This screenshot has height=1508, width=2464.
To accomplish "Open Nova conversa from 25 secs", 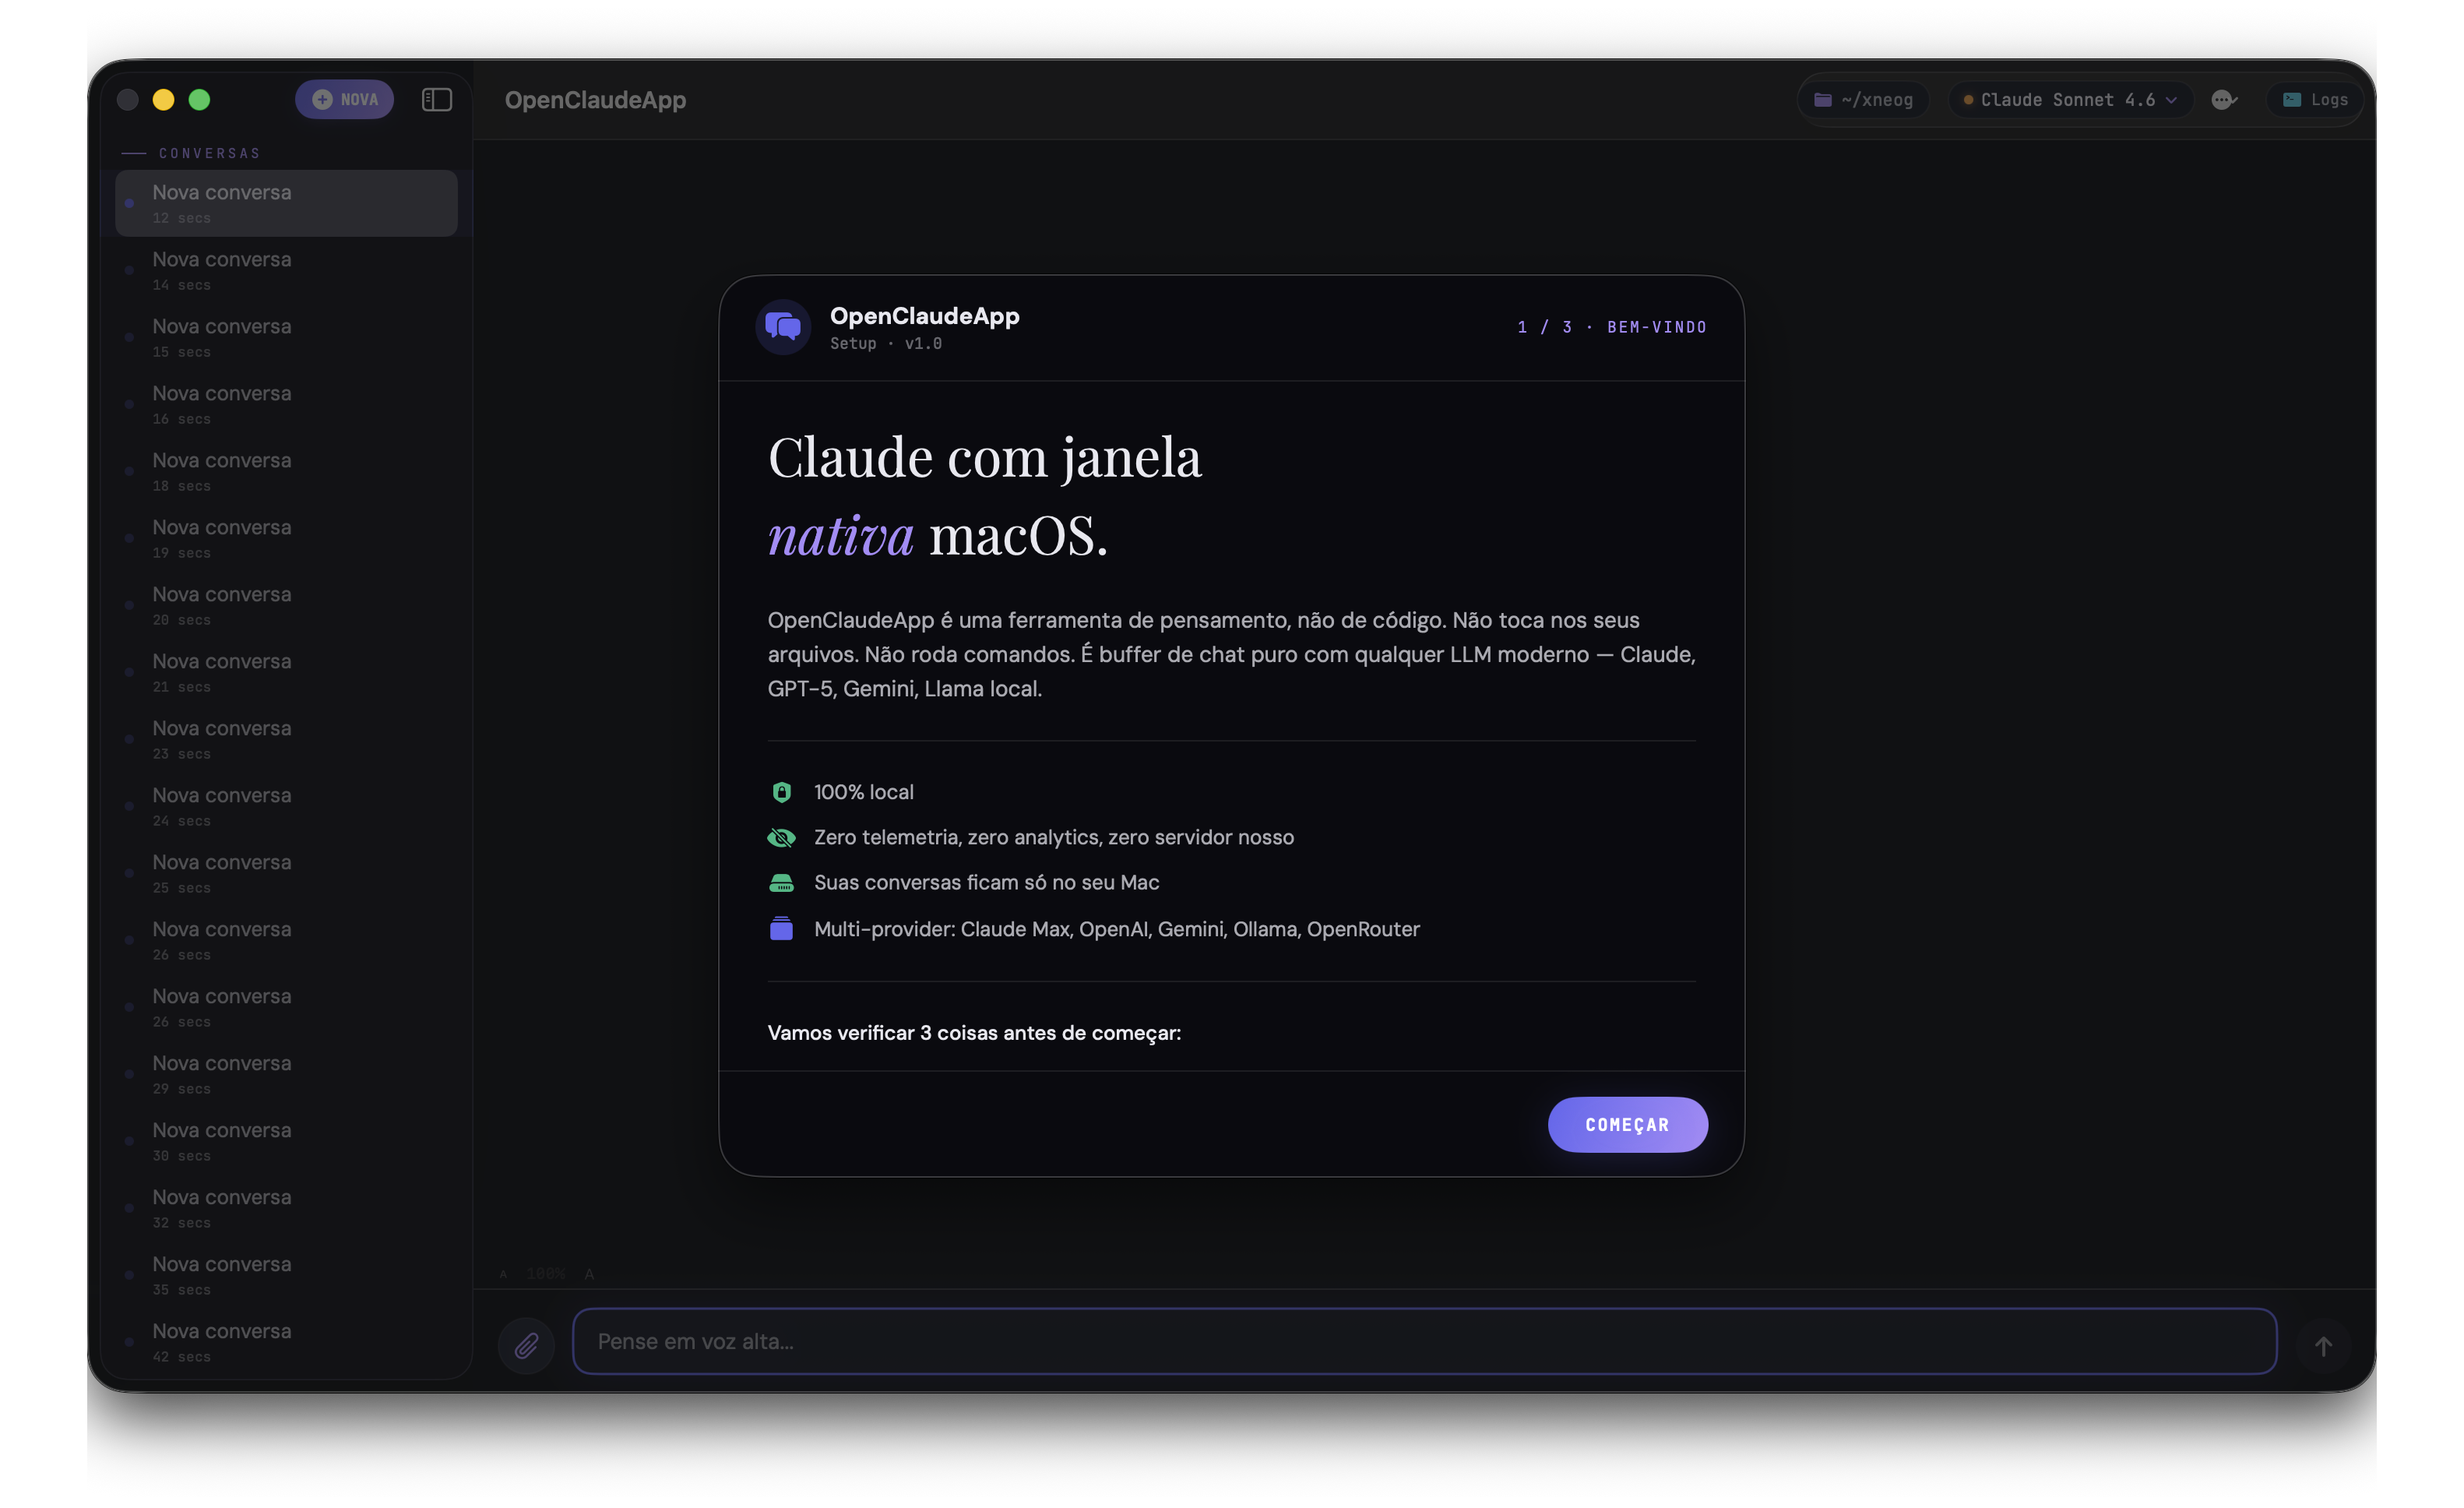I will coord(286,873).
